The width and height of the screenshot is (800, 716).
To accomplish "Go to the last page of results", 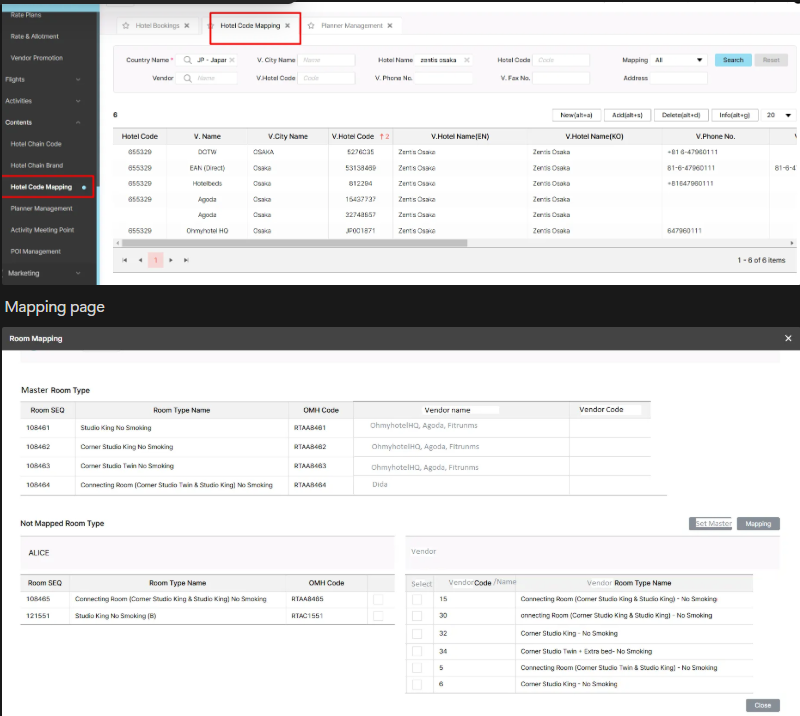I will tap(187, 260).
